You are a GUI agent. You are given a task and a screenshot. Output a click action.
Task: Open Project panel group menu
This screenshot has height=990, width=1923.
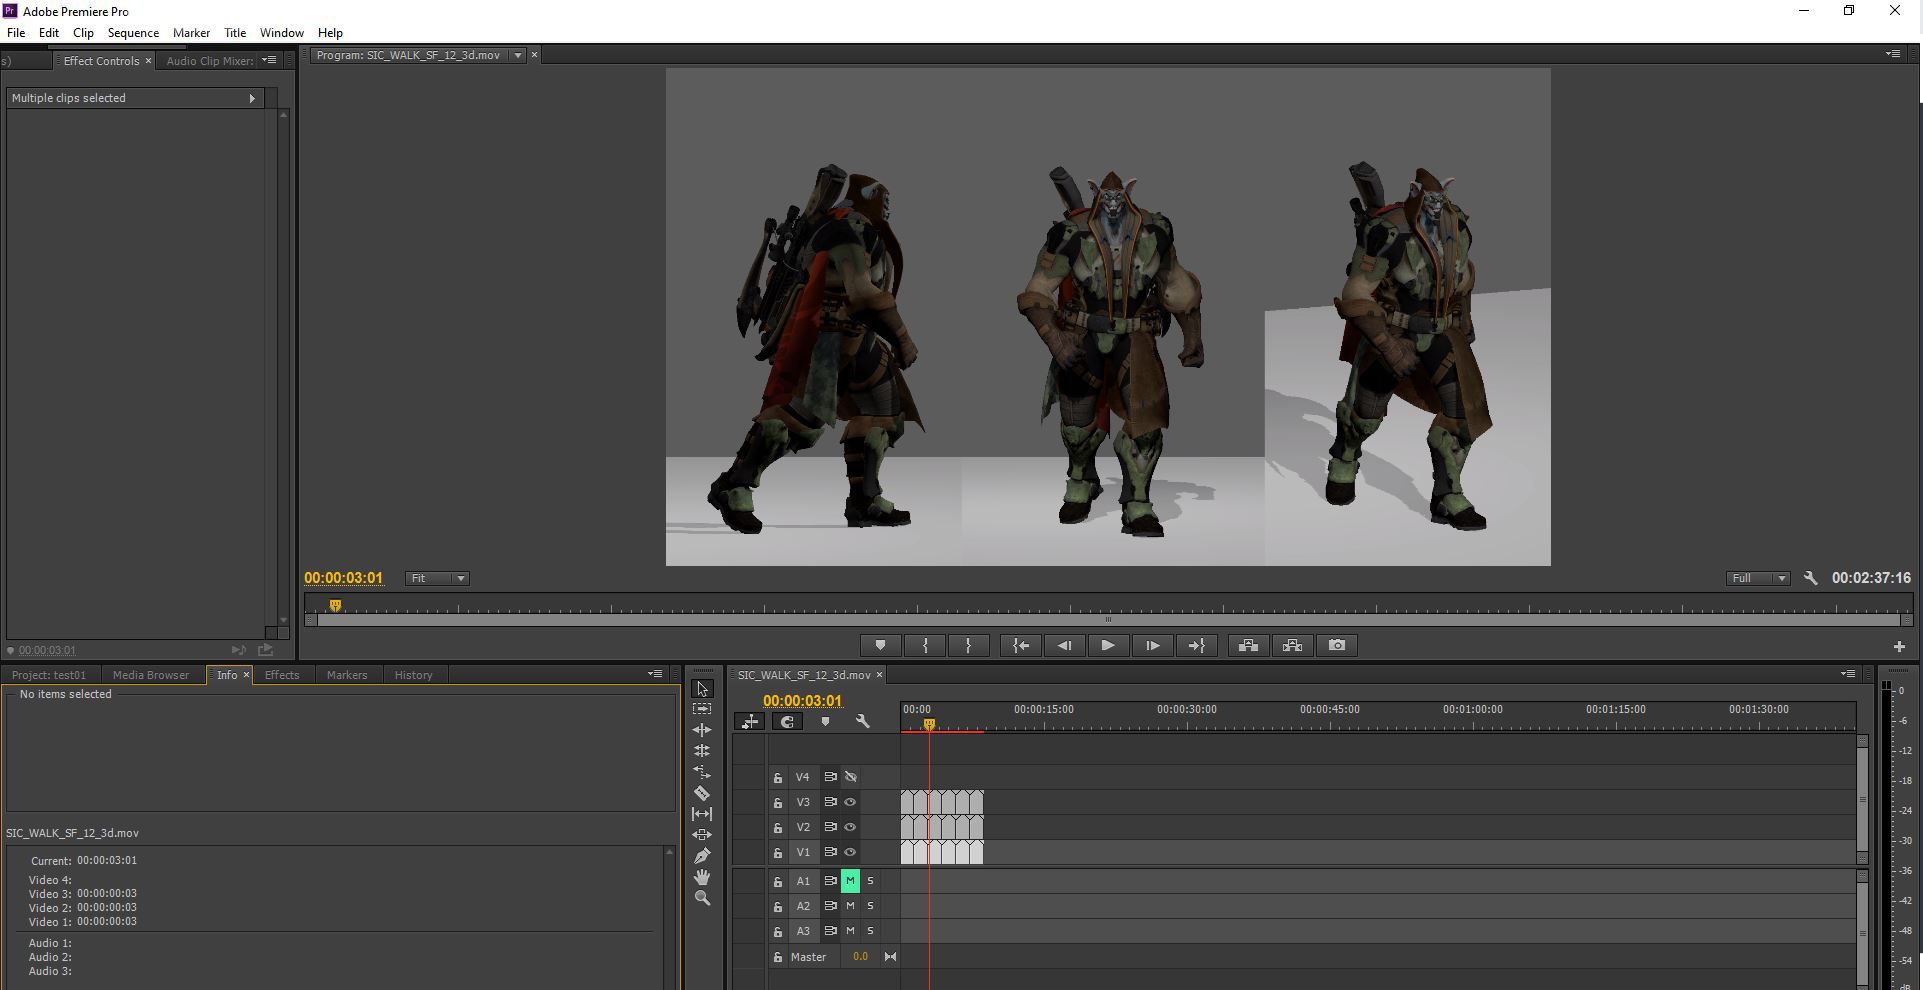click(x=655, y=674)
